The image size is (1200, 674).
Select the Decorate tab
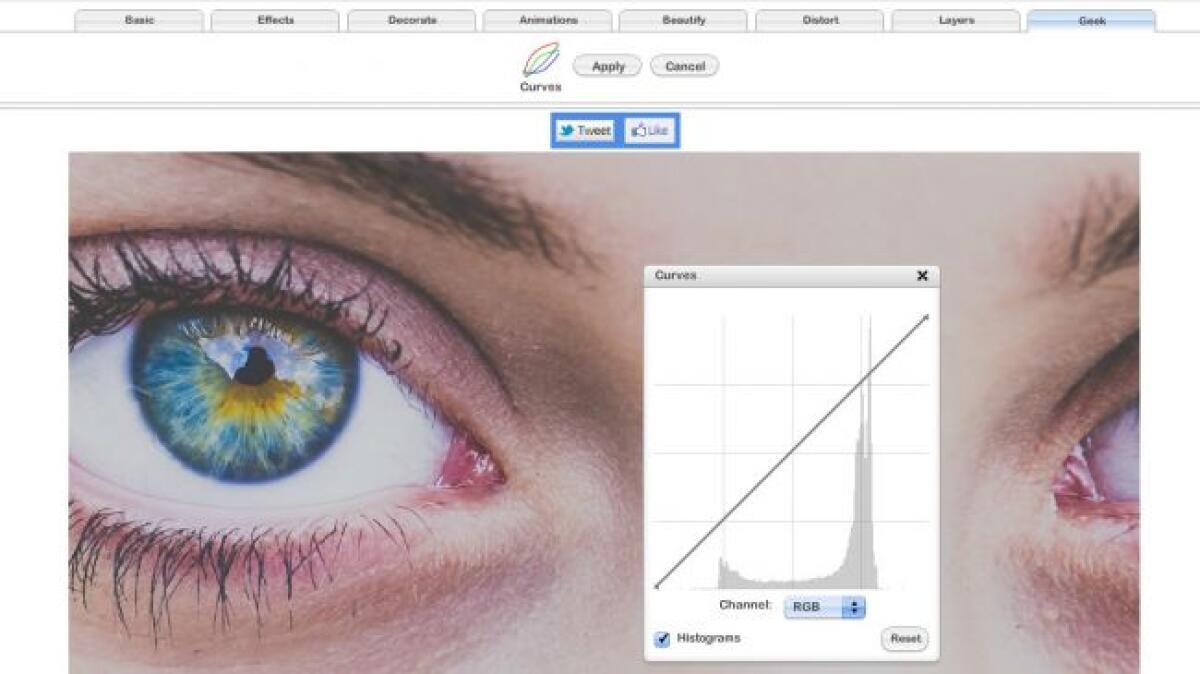click(x=413, y=19)
